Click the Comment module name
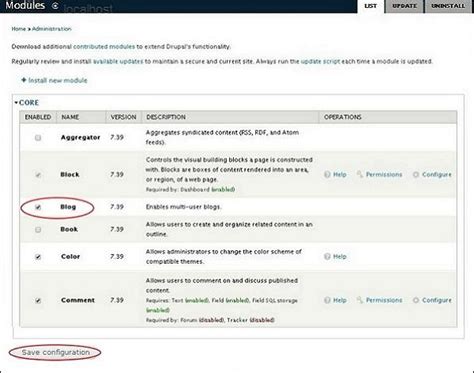 click(78, 300)
